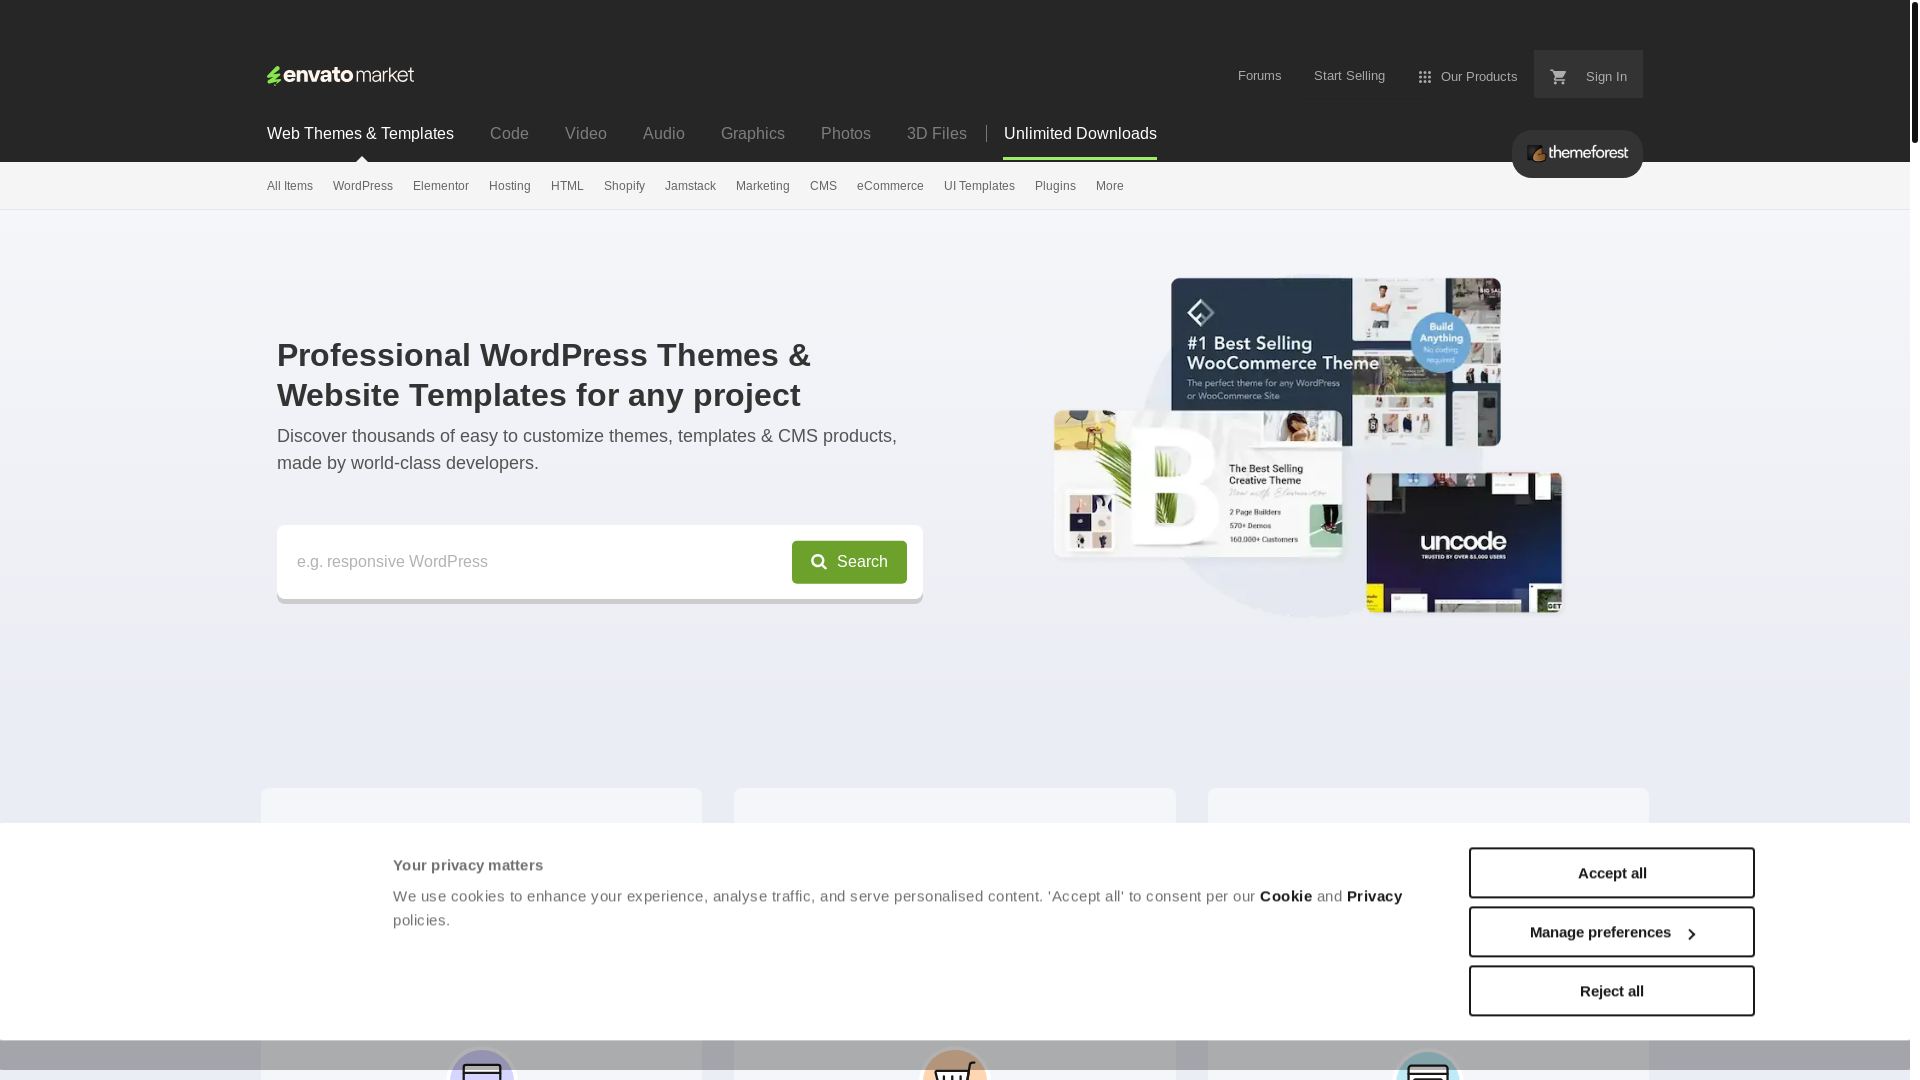Click the green Search button
The image size is (1920, 1080).
click(x=849, y=562)
